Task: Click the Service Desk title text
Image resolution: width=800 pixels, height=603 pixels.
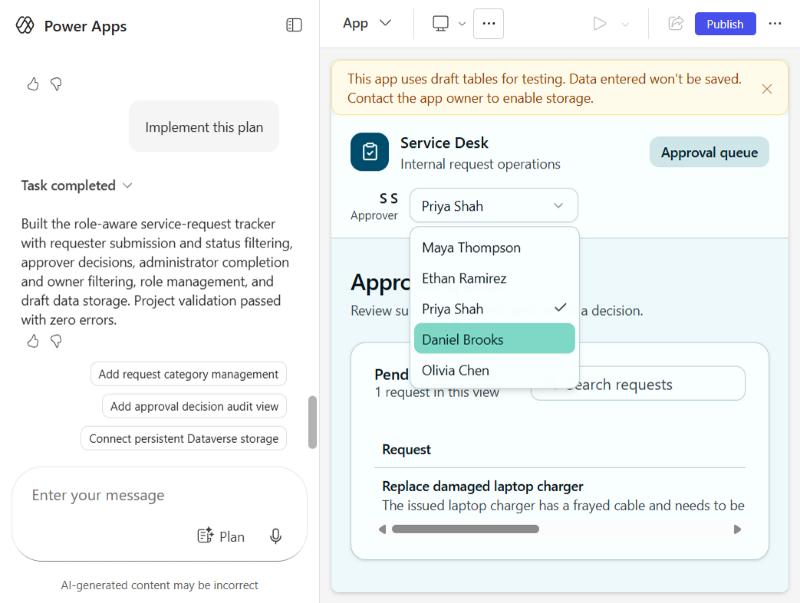Action: 444,143
